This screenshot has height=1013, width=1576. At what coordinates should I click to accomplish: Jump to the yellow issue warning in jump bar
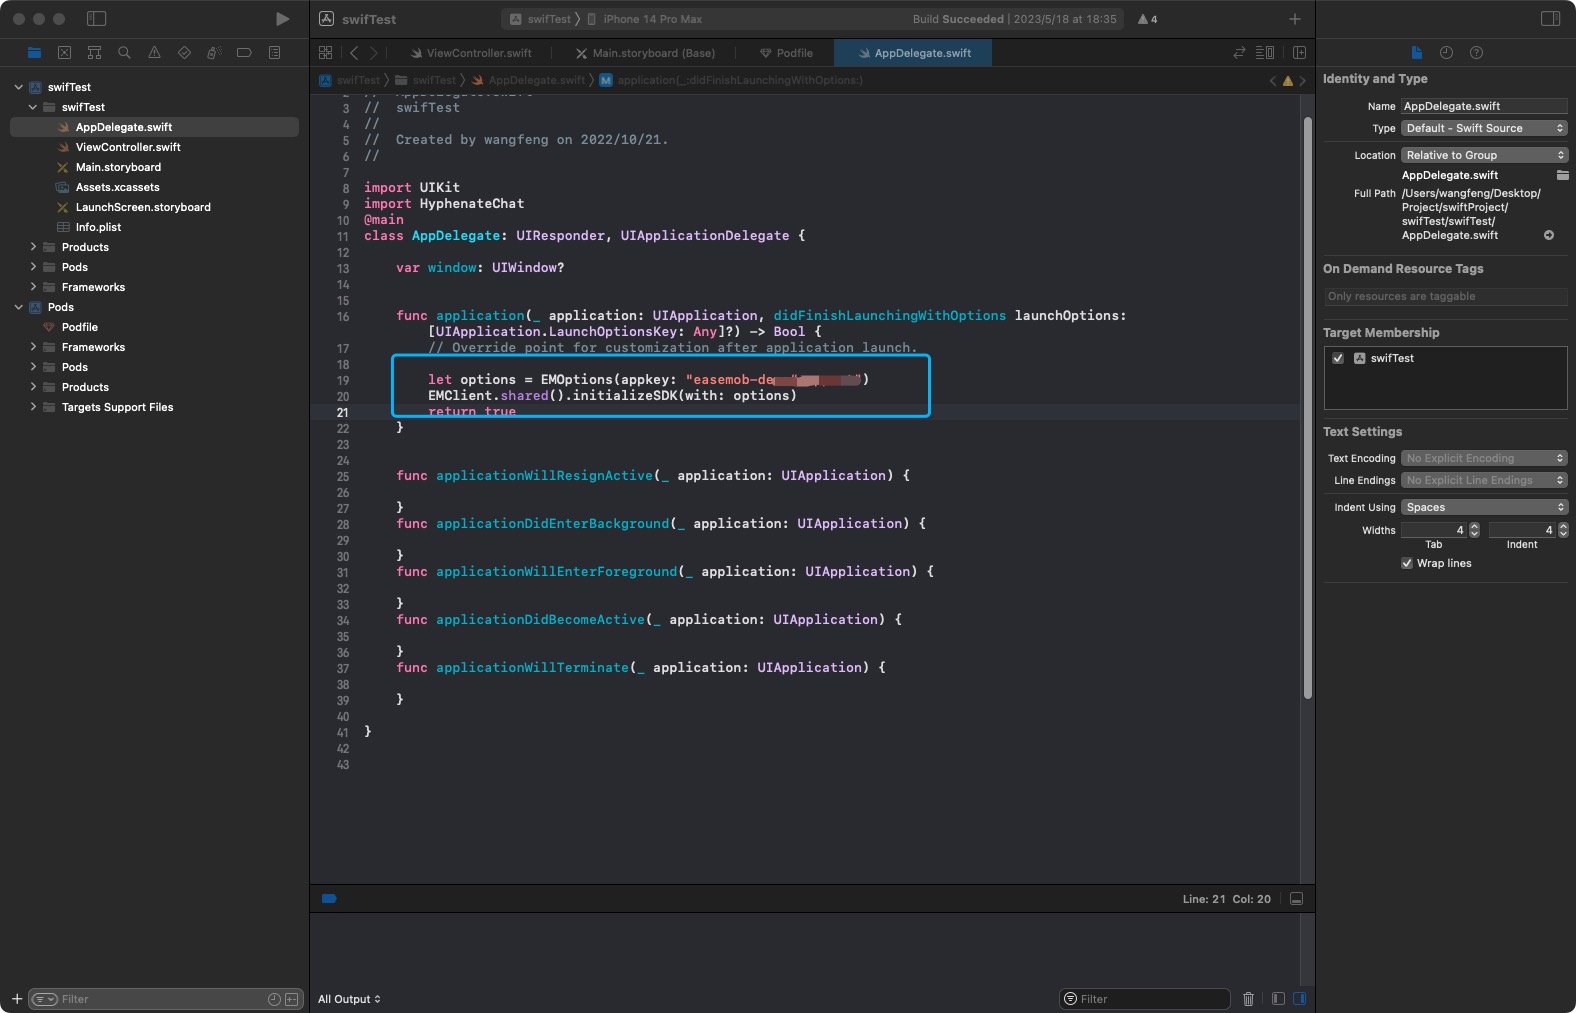click(1287, 81)
